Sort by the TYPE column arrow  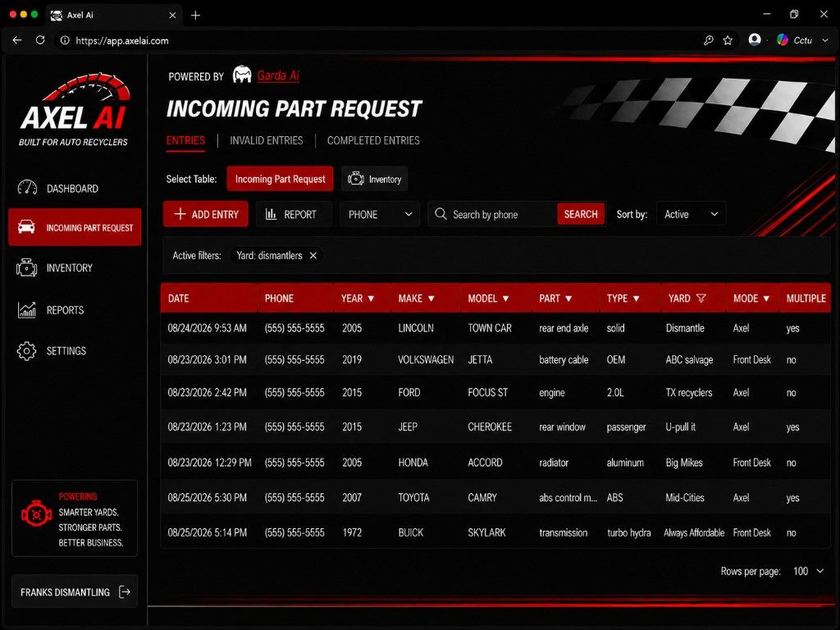pyautogui.click(x=636, y=298)
